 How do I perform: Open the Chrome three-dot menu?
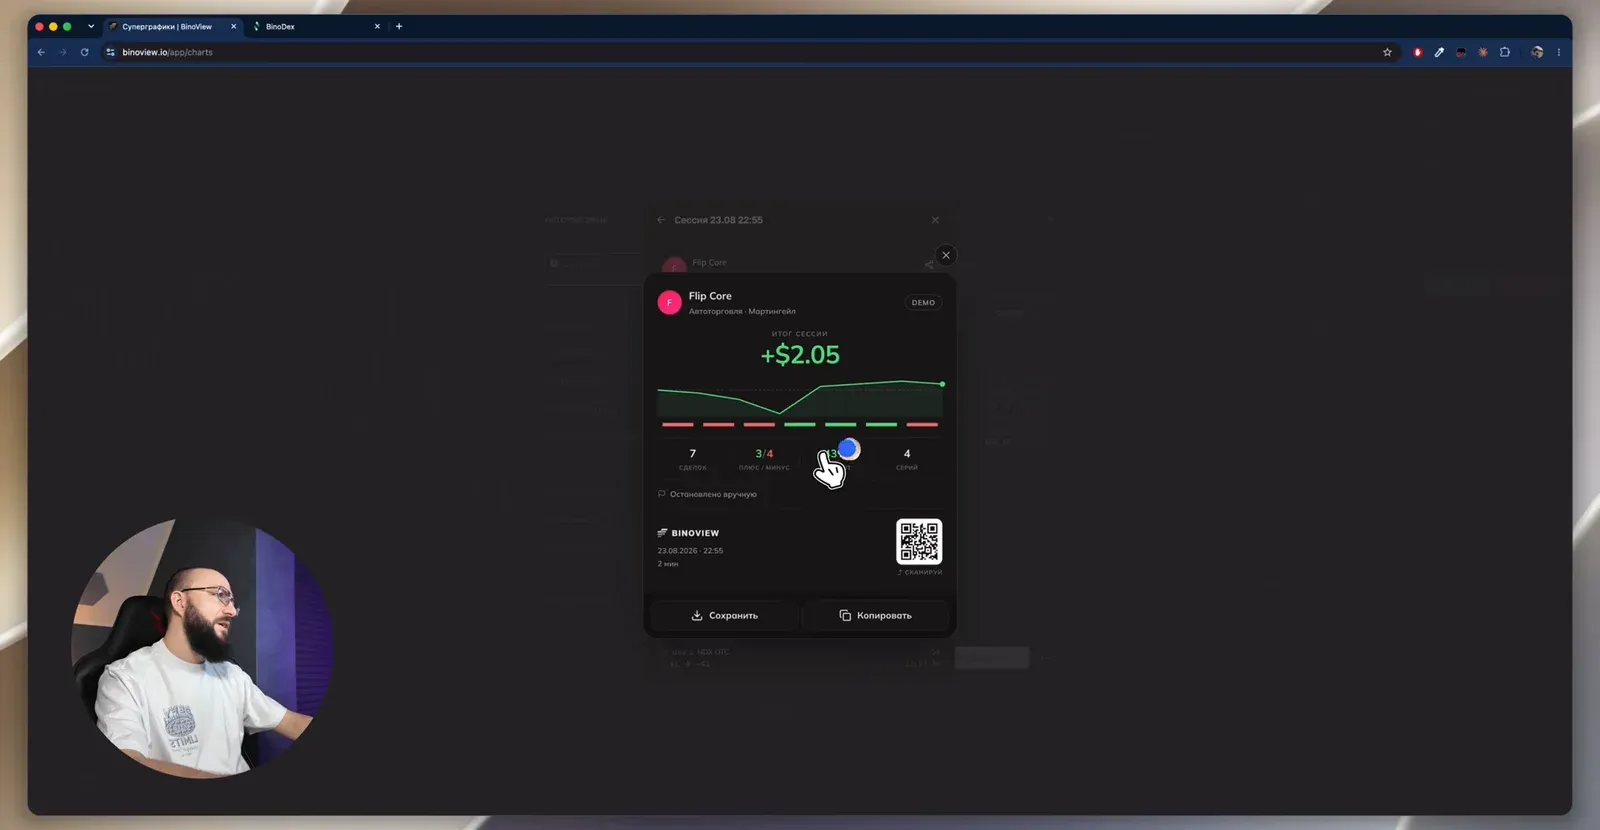tap(1558, 52)
